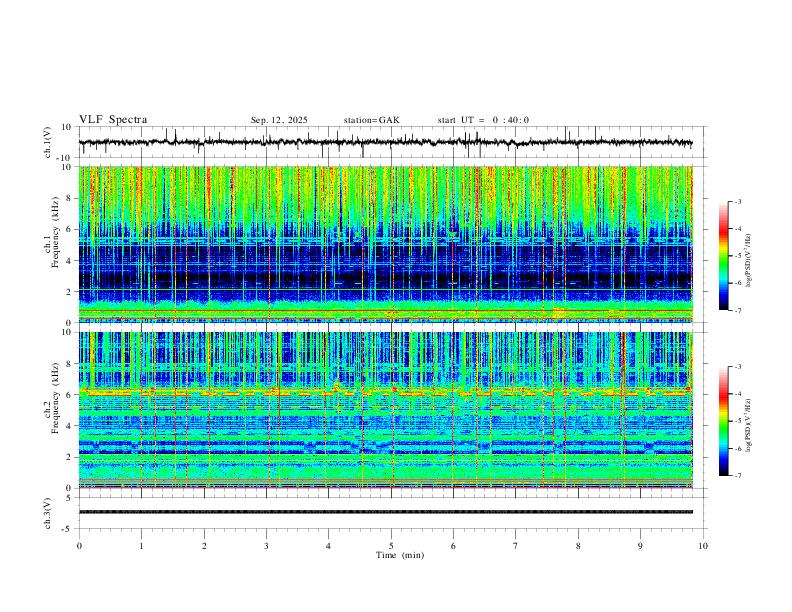Select the date text "Sep. 12, 2025"
The height and width of the screenshot is (612, 792).
pos(279,120)
